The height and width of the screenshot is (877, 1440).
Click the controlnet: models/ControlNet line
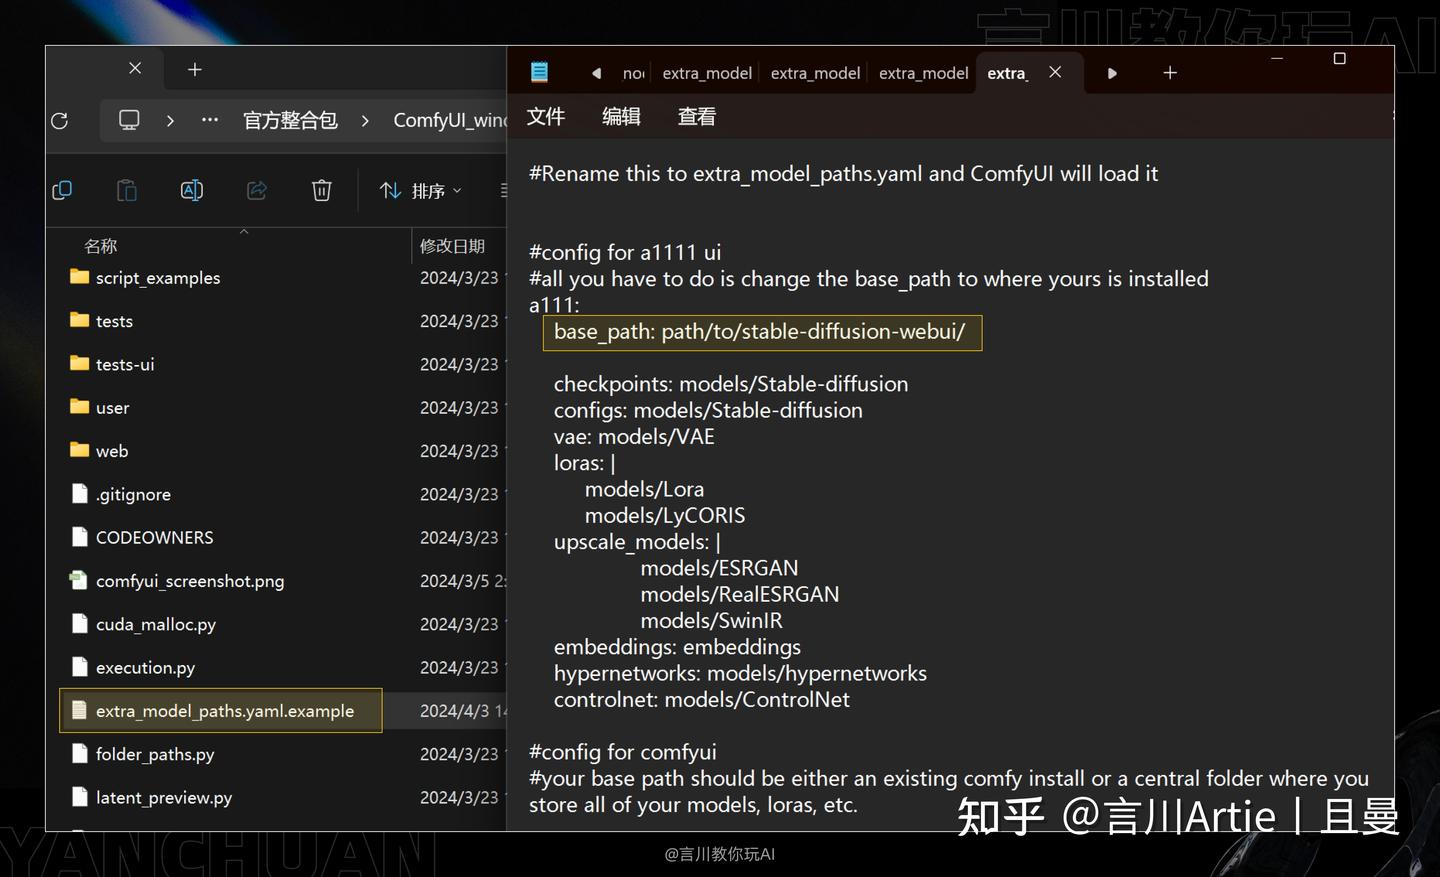[702, 700]
